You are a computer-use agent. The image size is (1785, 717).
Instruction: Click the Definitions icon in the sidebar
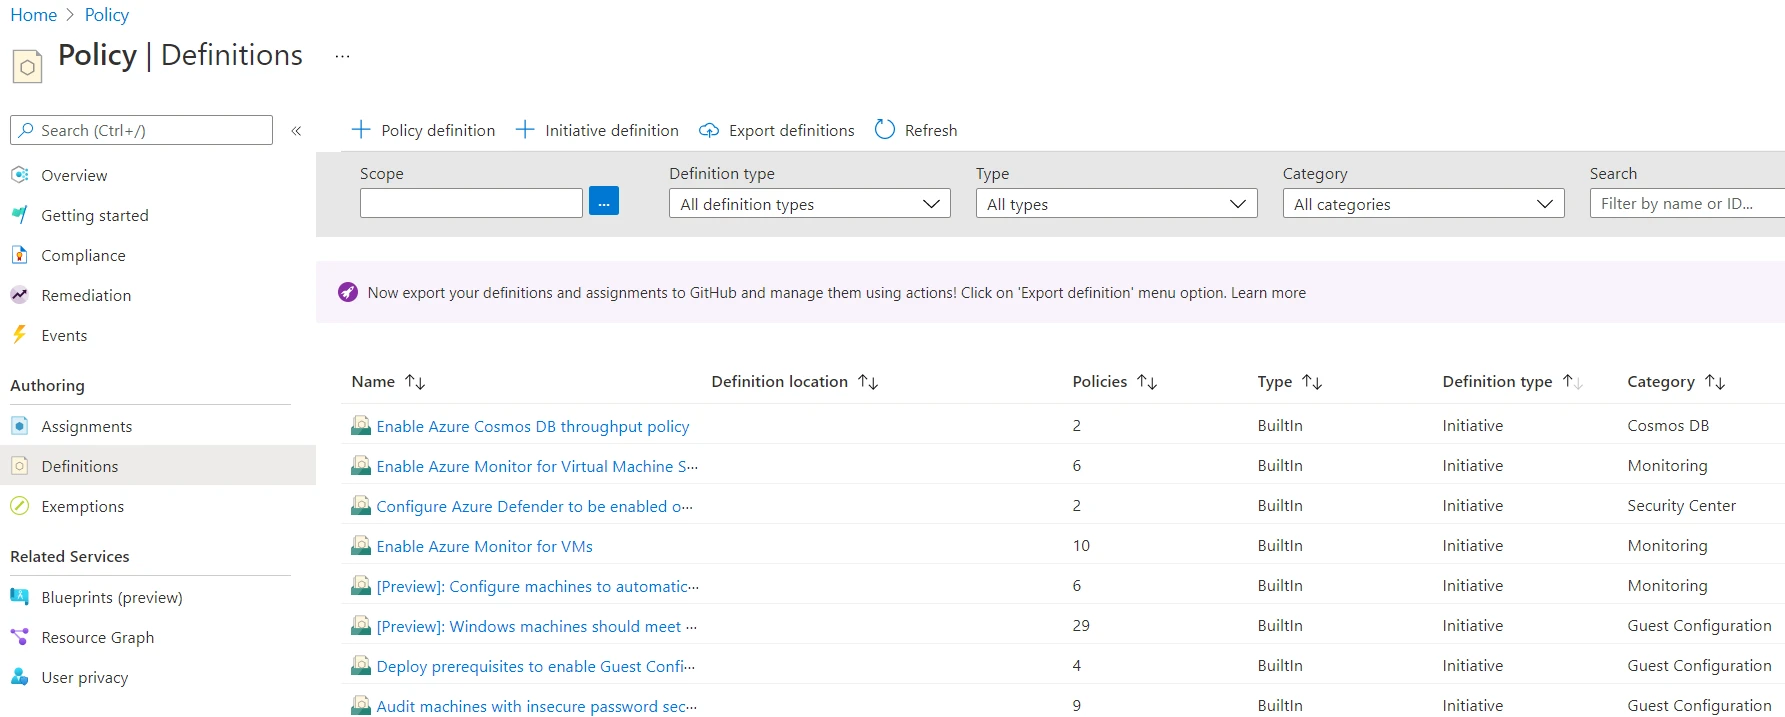[x=19, y=466]
